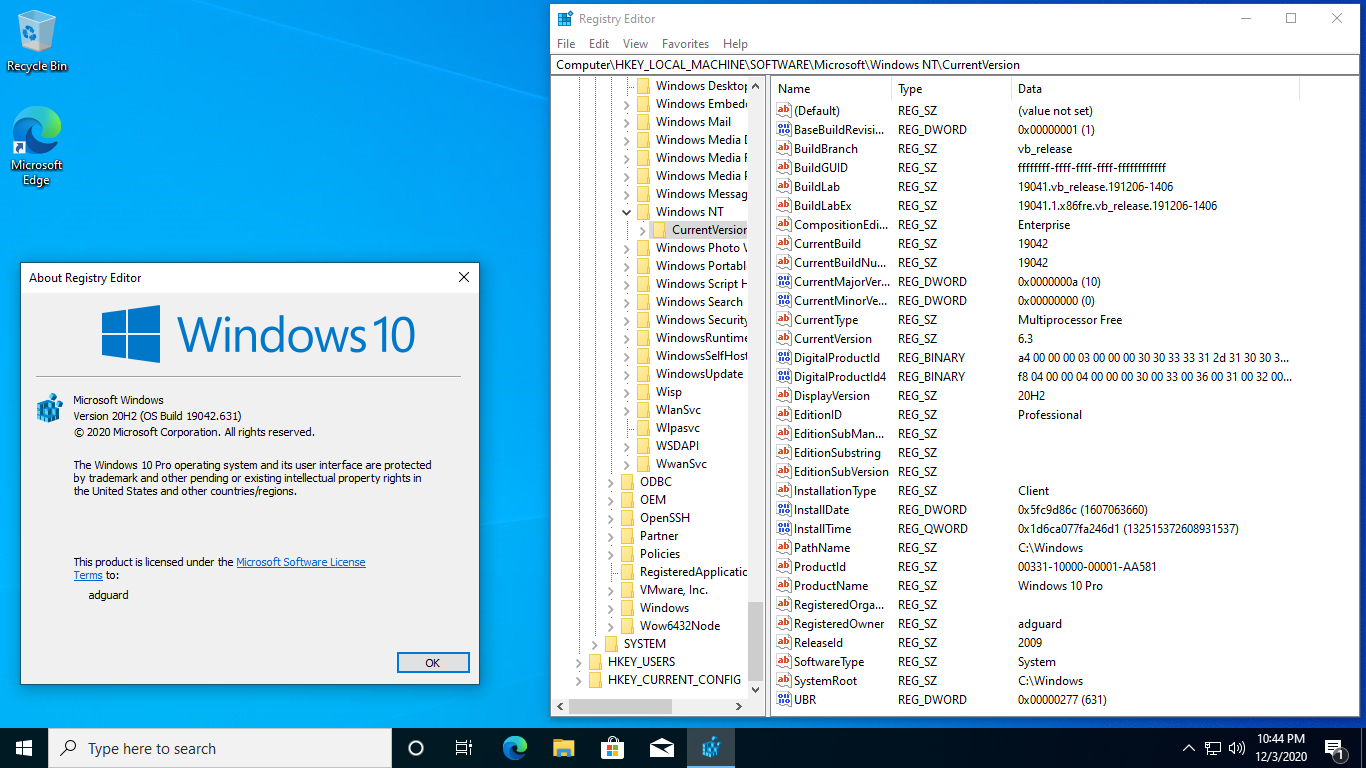The width and height of the screenshot is (1366, 768).
Task: Open the Help menu
Action: point(735,44)
